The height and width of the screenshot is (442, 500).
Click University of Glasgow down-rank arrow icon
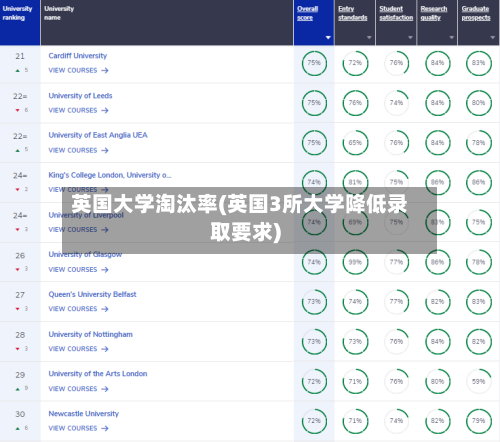(17, 269)
